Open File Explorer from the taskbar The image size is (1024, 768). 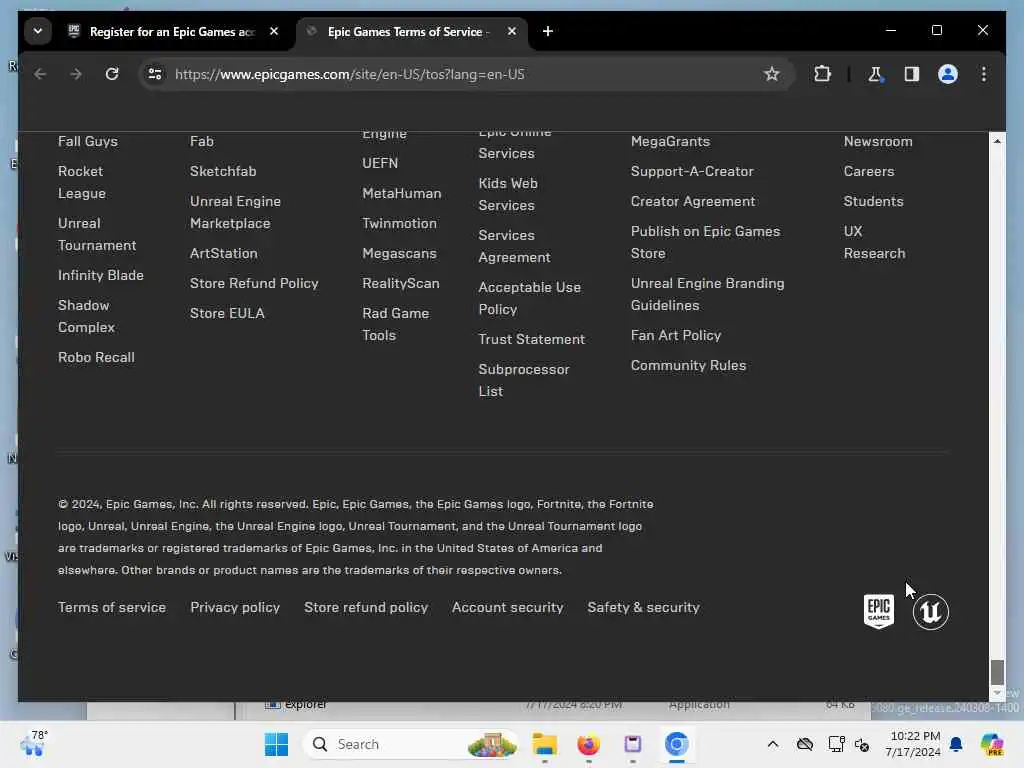[544, 744]
